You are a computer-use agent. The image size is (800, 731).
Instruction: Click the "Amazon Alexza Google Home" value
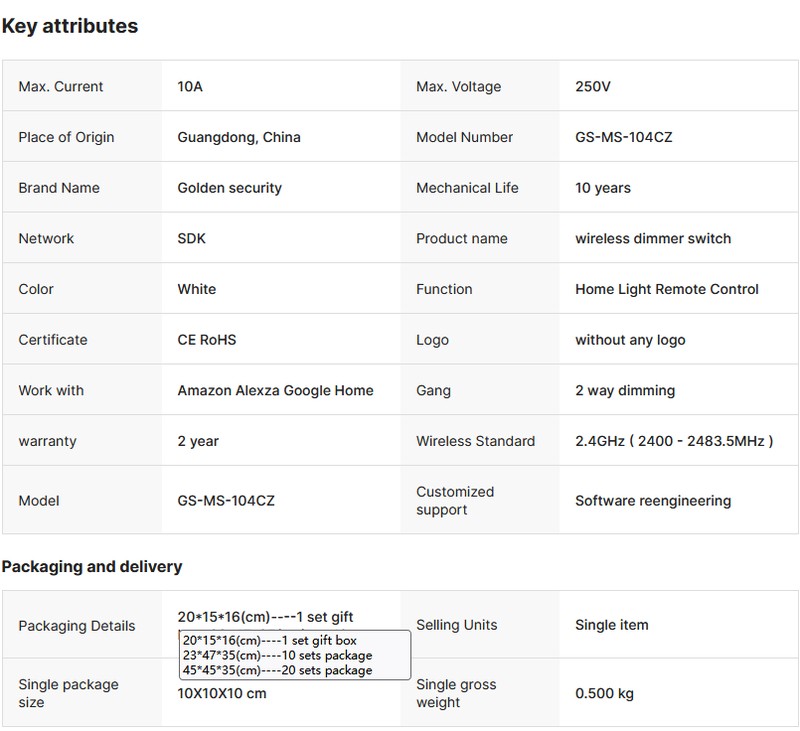(x=275, y=390)
